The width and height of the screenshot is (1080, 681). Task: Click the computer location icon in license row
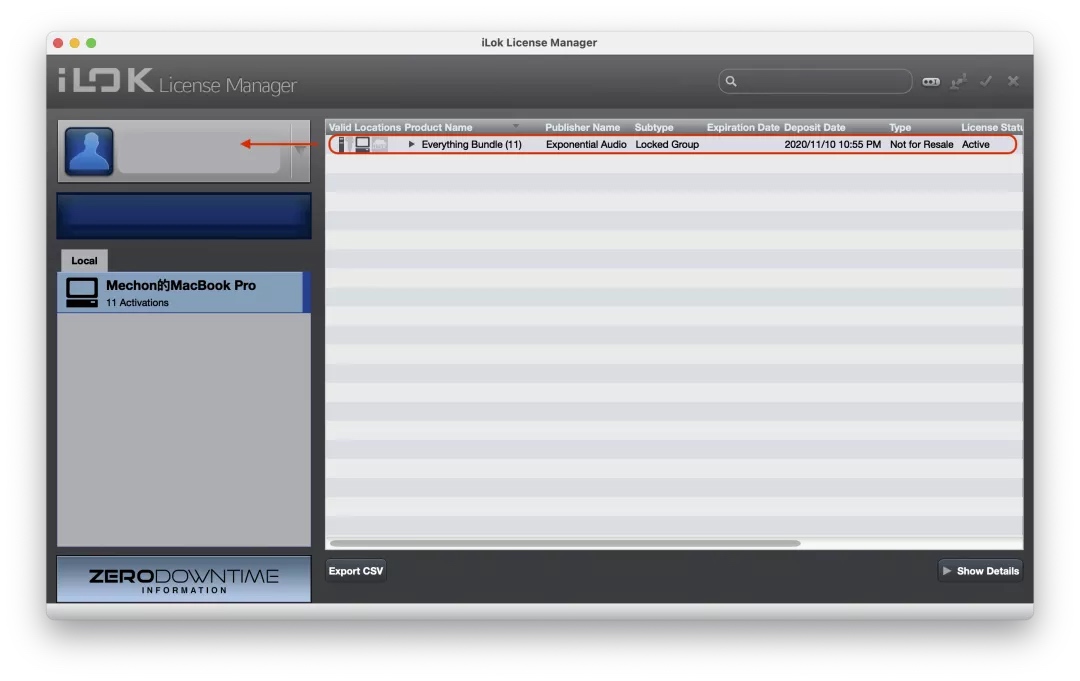coord(362,145)
